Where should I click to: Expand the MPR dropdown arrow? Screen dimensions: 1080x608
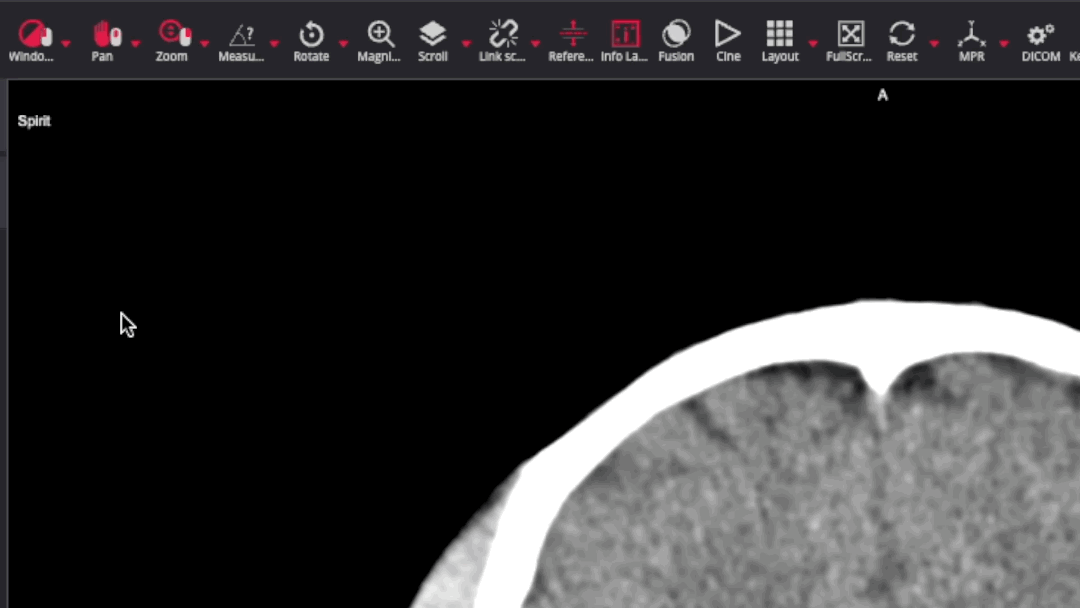1004,44
